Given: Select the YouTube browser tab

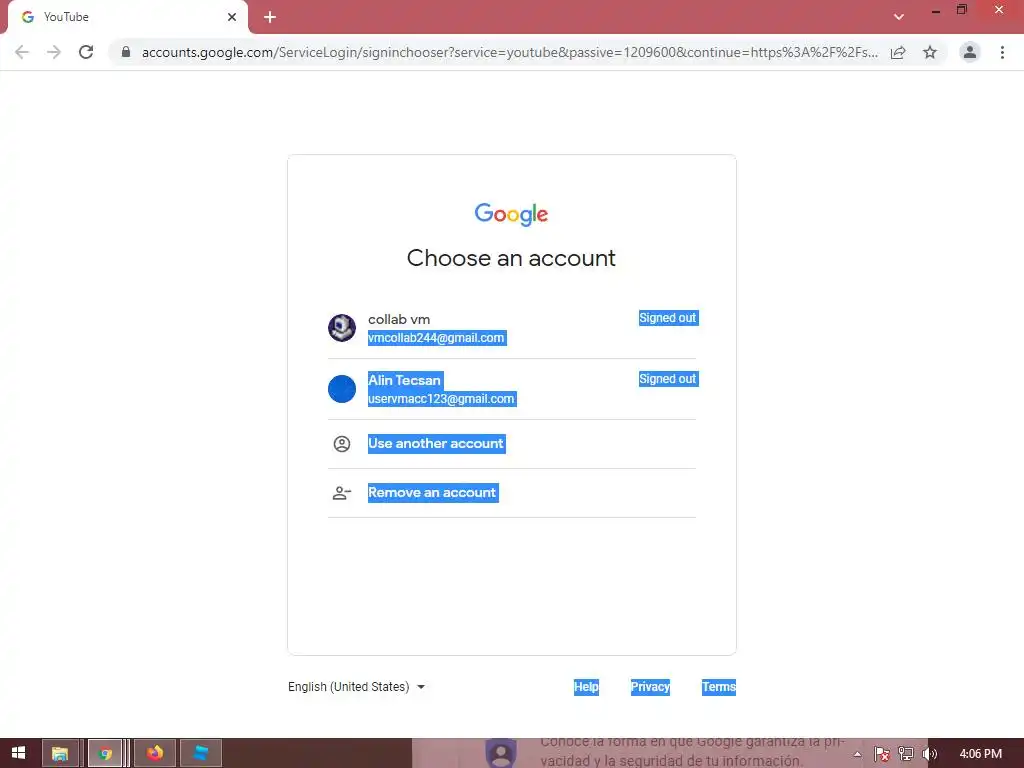Looking at the screenshot, I should (x=127, y=17).
